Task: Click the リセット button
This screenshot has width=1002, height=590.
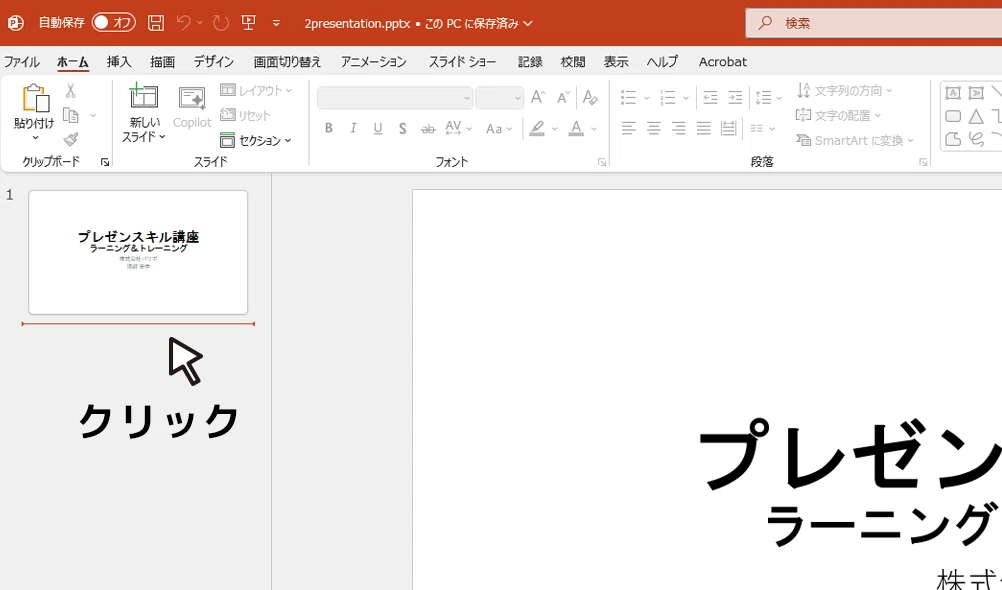Action: [x=245, y=115]
